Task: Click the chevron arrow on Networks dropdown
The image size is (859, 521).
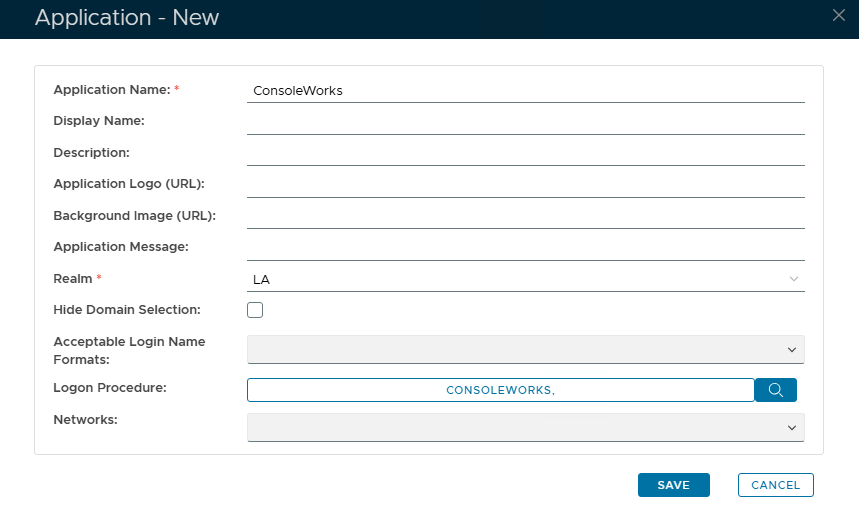Action: tap(792, 427)
